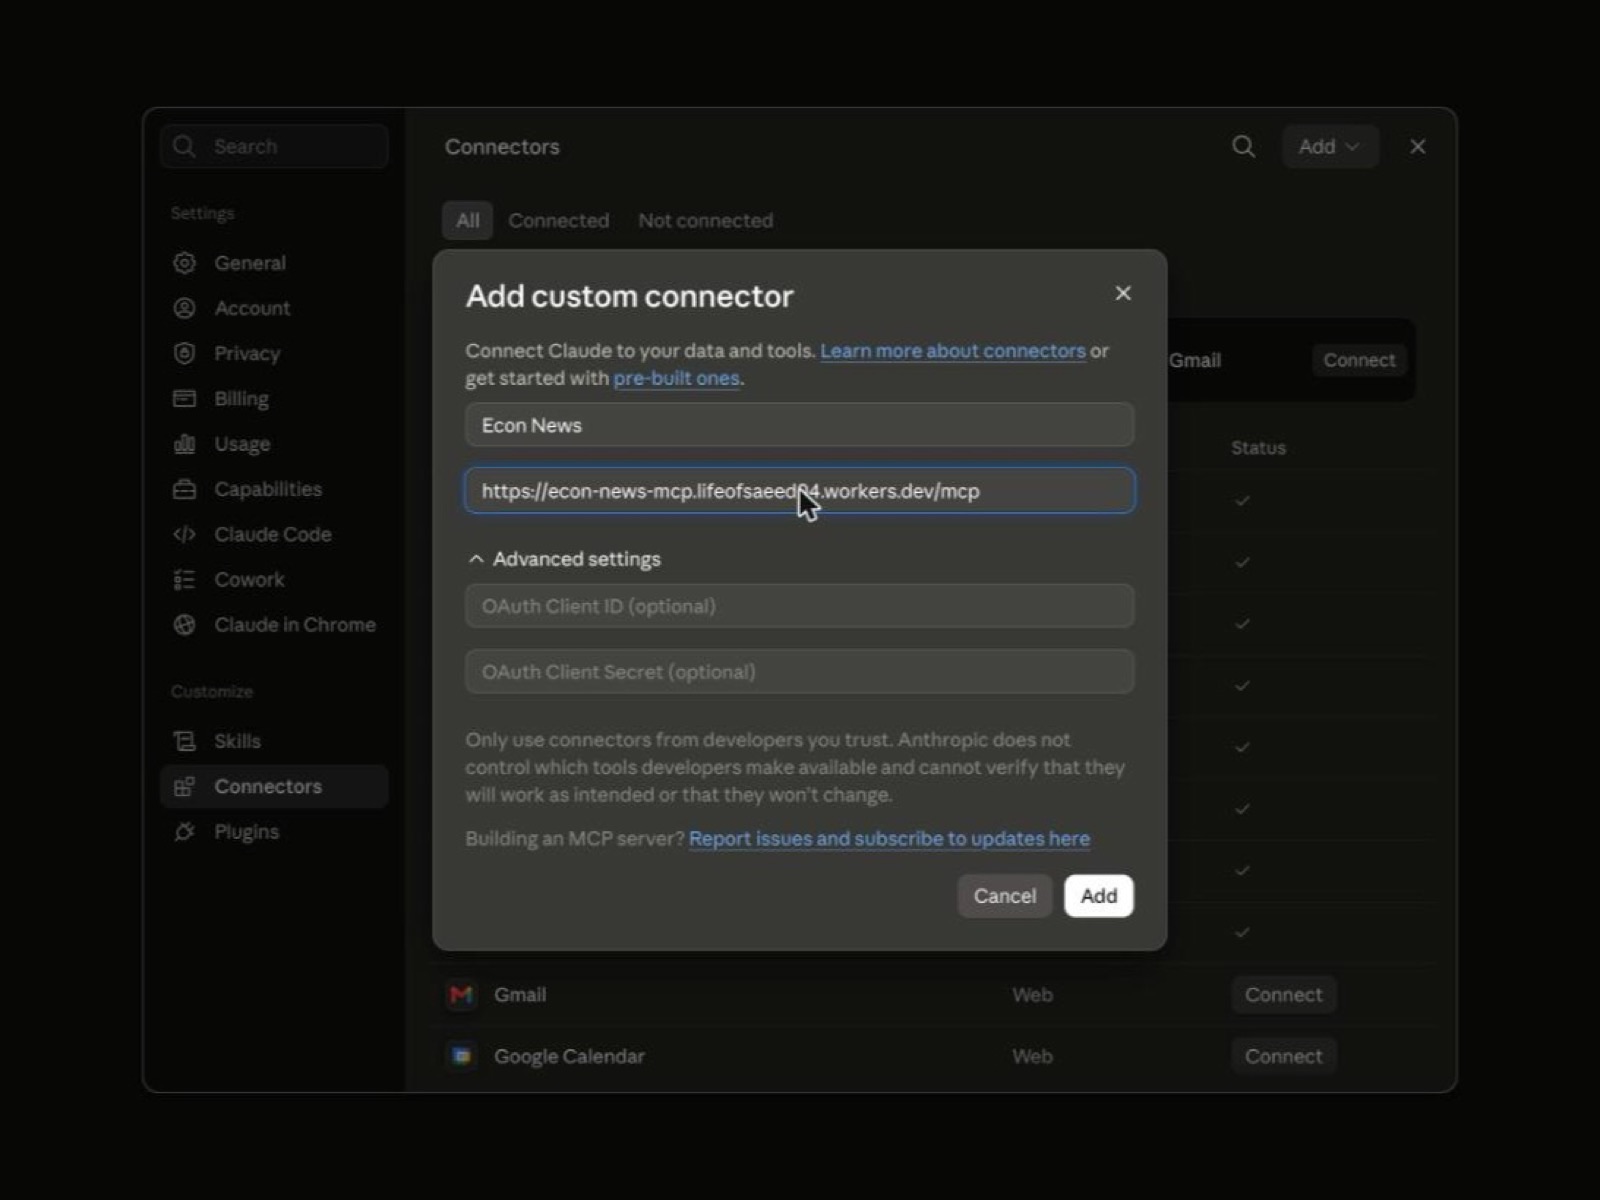Open Learn more about connectors link
1600x1200 pixels.
[953, 351]
